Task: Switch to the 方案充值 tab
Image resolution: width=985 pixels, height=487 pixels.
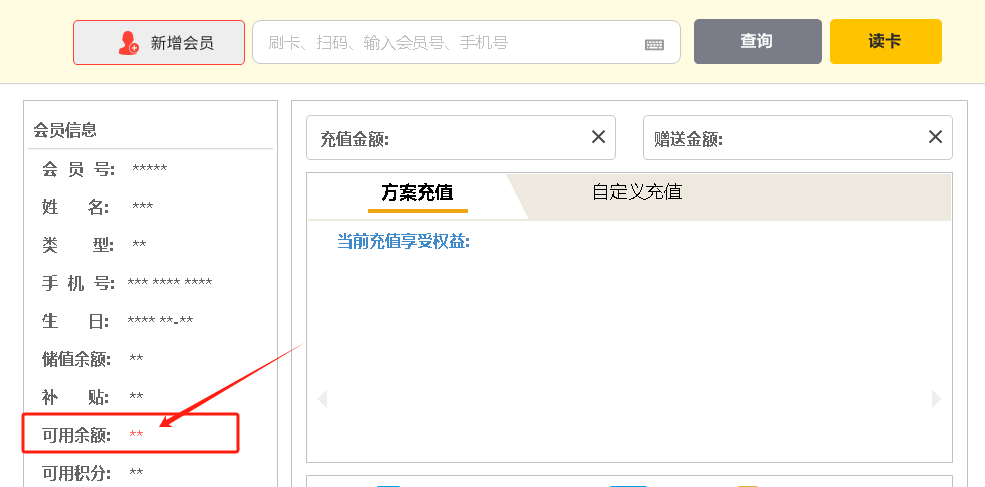Action: (x=417, y=192)
